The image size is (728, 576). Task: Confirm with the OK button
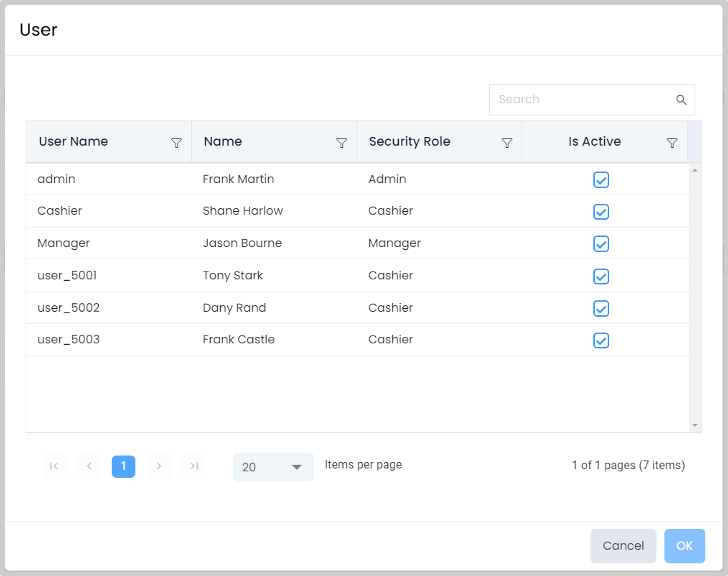pyautogui.click(x=684, y=546)
